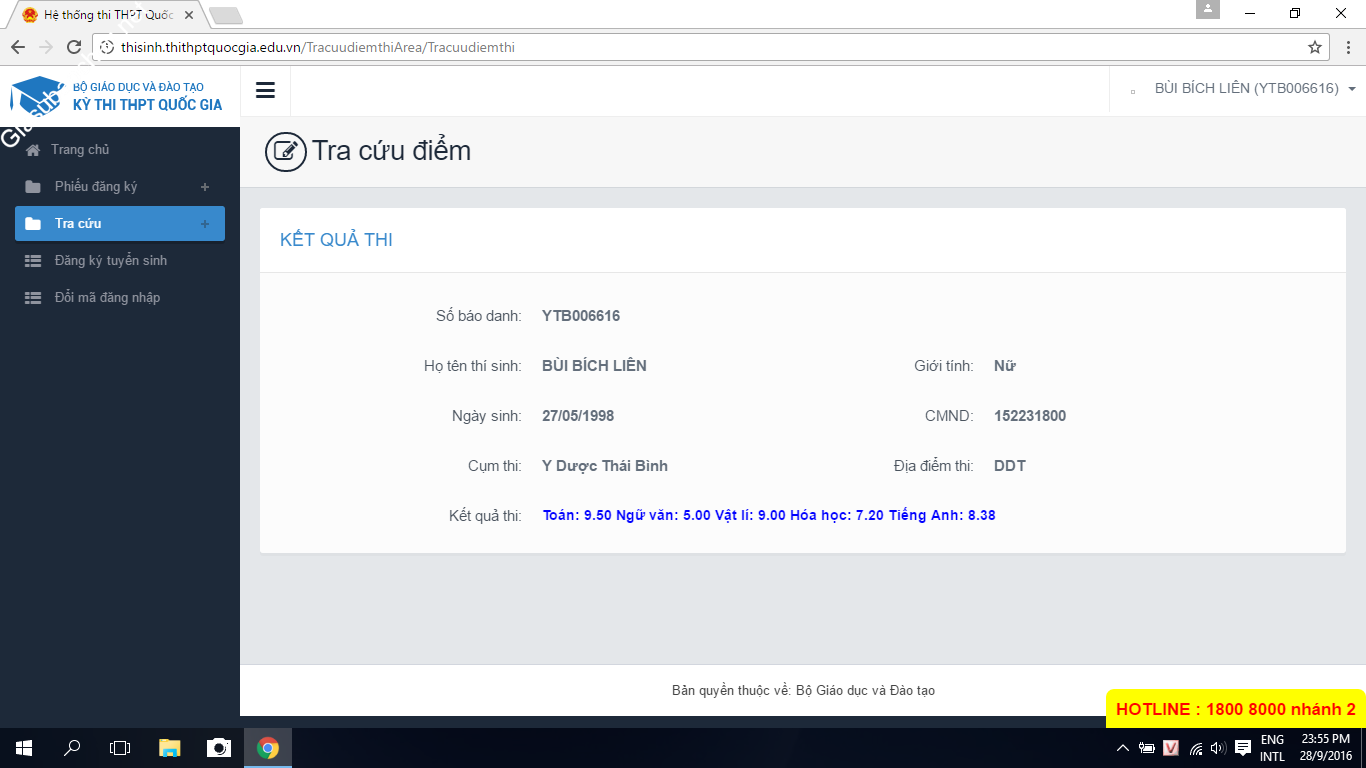1366x768 pixels.
Task: Open a new browser tab
Action: pyautogui.click(x=226, y=16)
